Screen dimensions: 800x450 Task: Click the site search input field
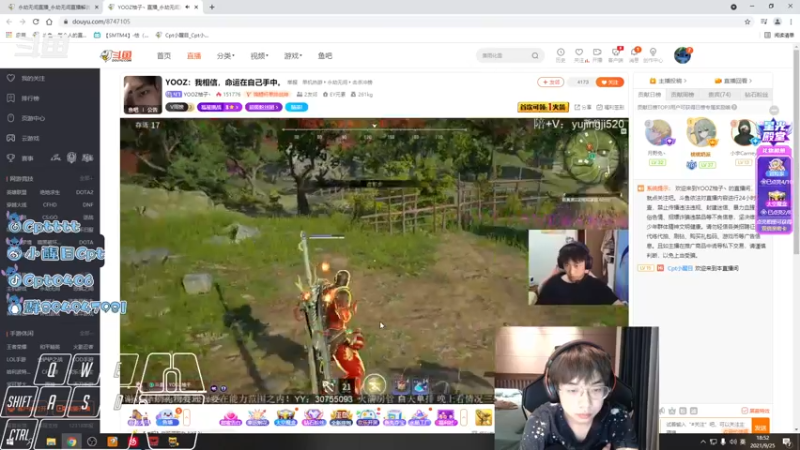tap(504, 56)
